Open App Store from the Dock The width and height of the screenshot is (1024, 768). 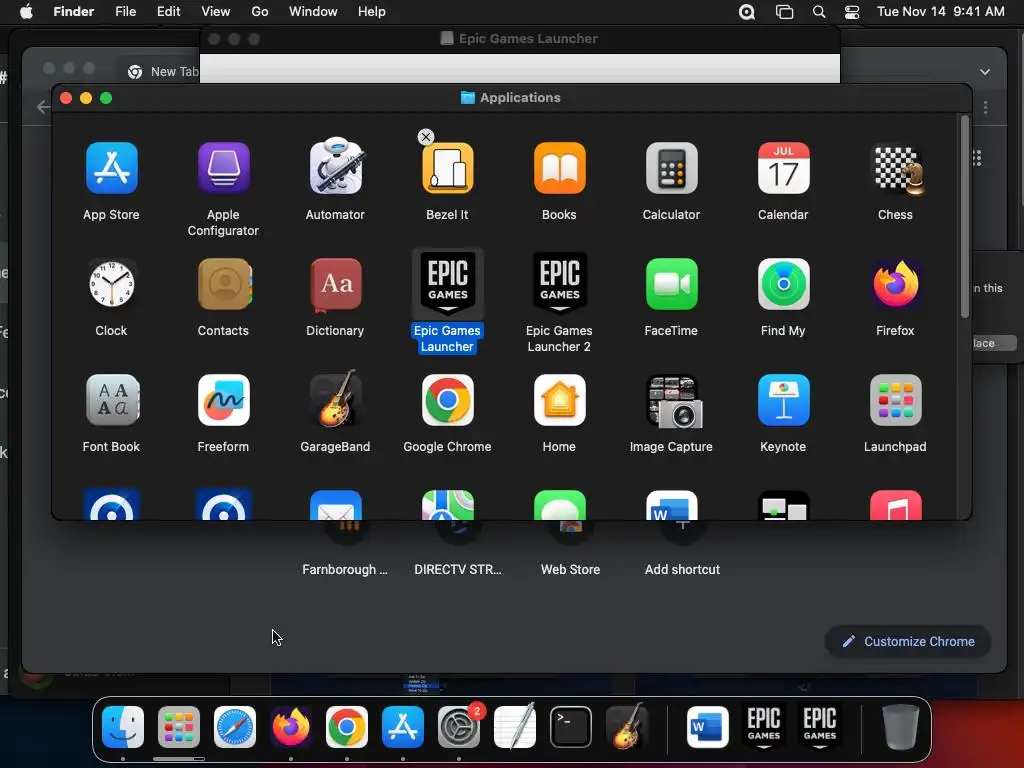point(403,727)
